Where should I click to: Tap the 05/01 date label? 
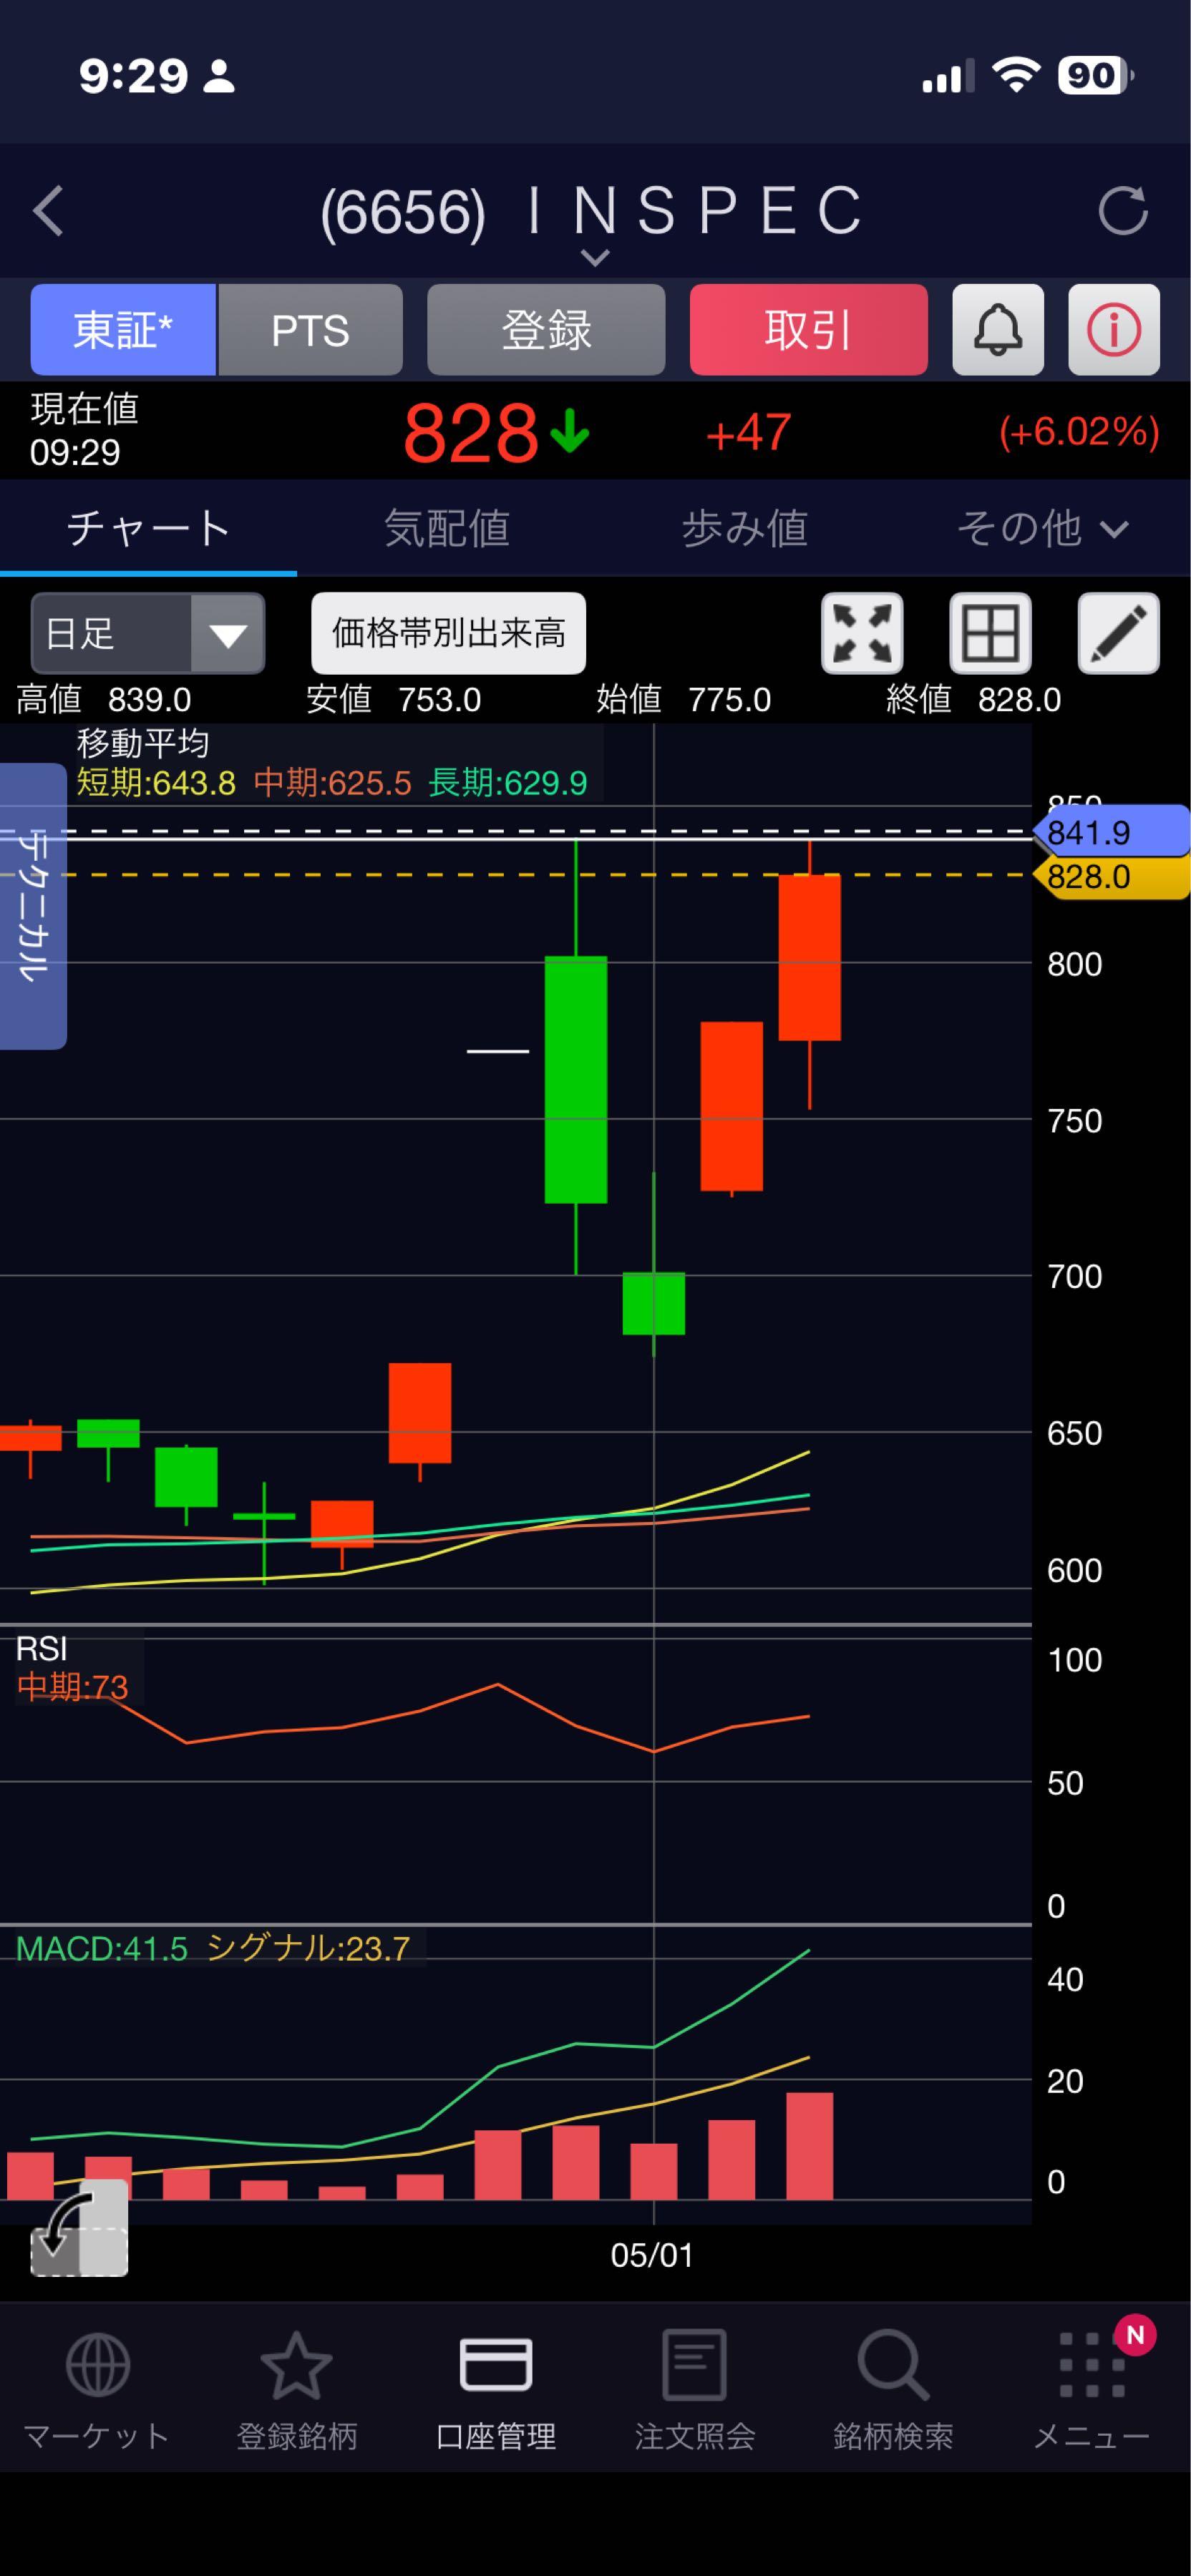pyautogui.click(x=652, y=2255)
